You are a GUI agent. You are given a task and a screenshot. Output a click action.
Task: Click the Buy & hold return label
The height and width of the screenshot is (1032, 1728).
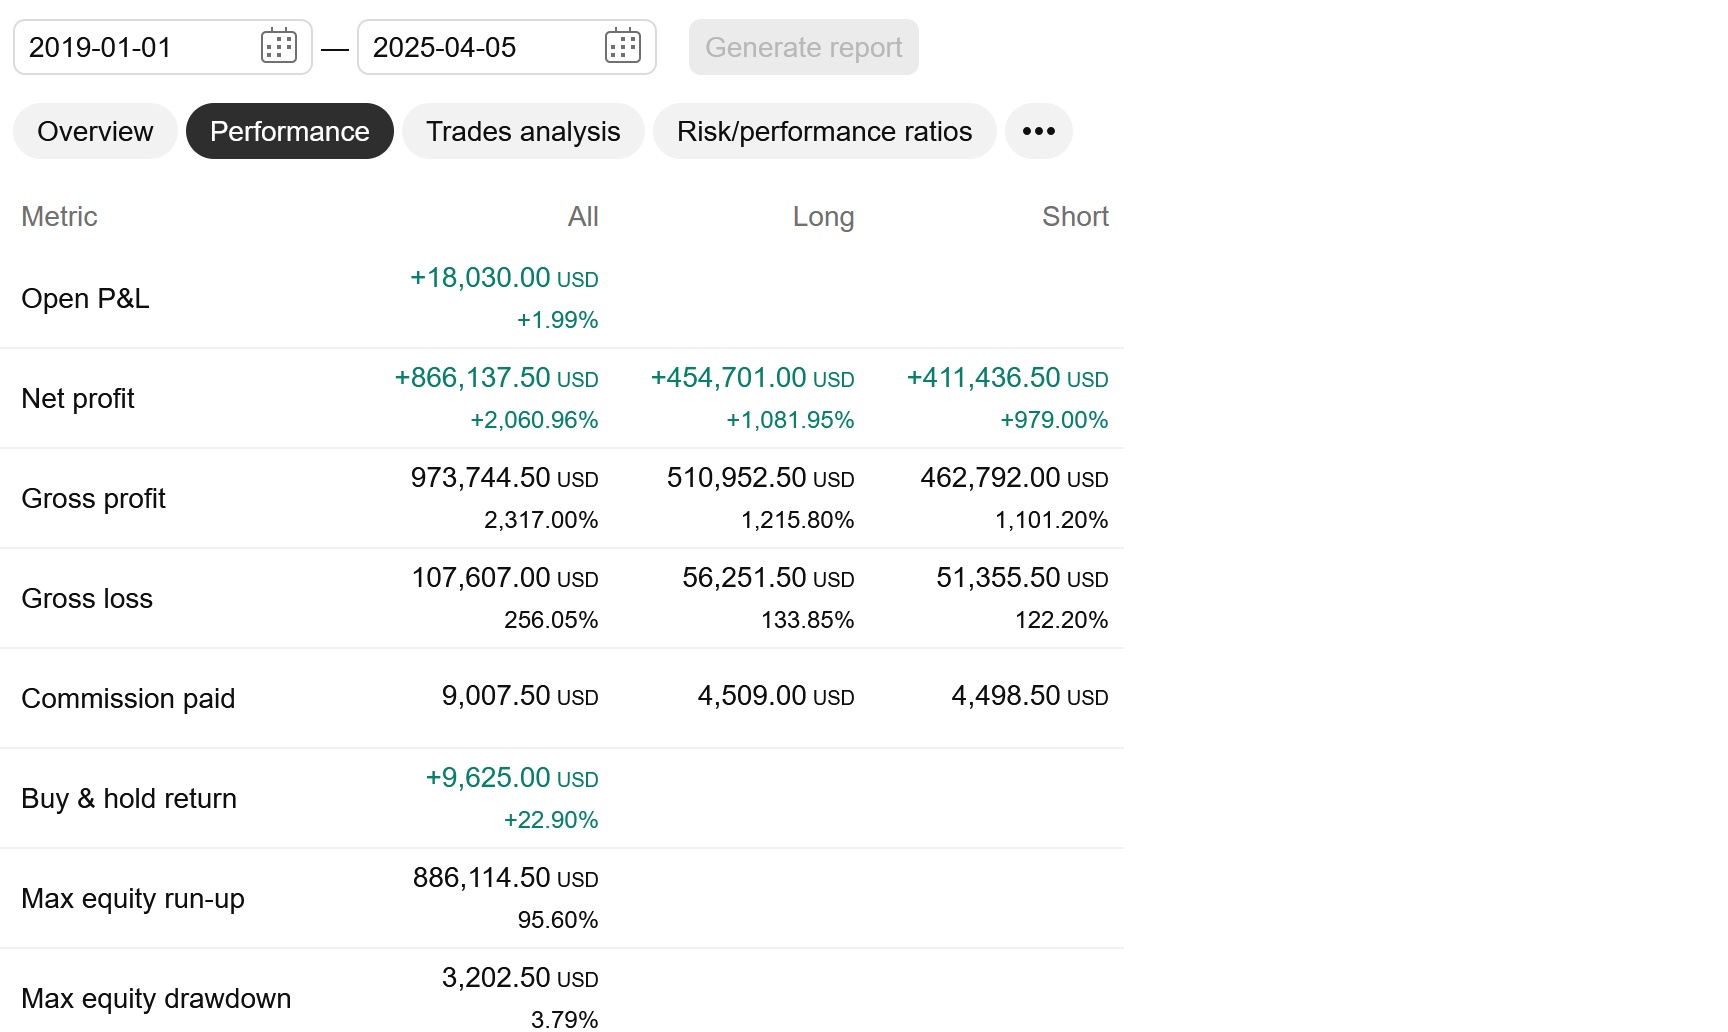129,799
